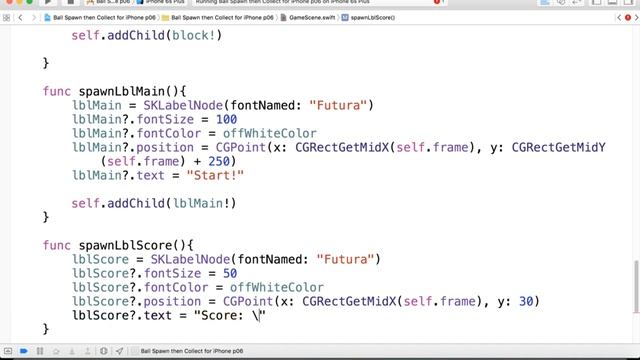Open the spawnLblScore() method breadcrumb
Image resolution: width=640 pixels, height=360 pixels.
[368, 18]
